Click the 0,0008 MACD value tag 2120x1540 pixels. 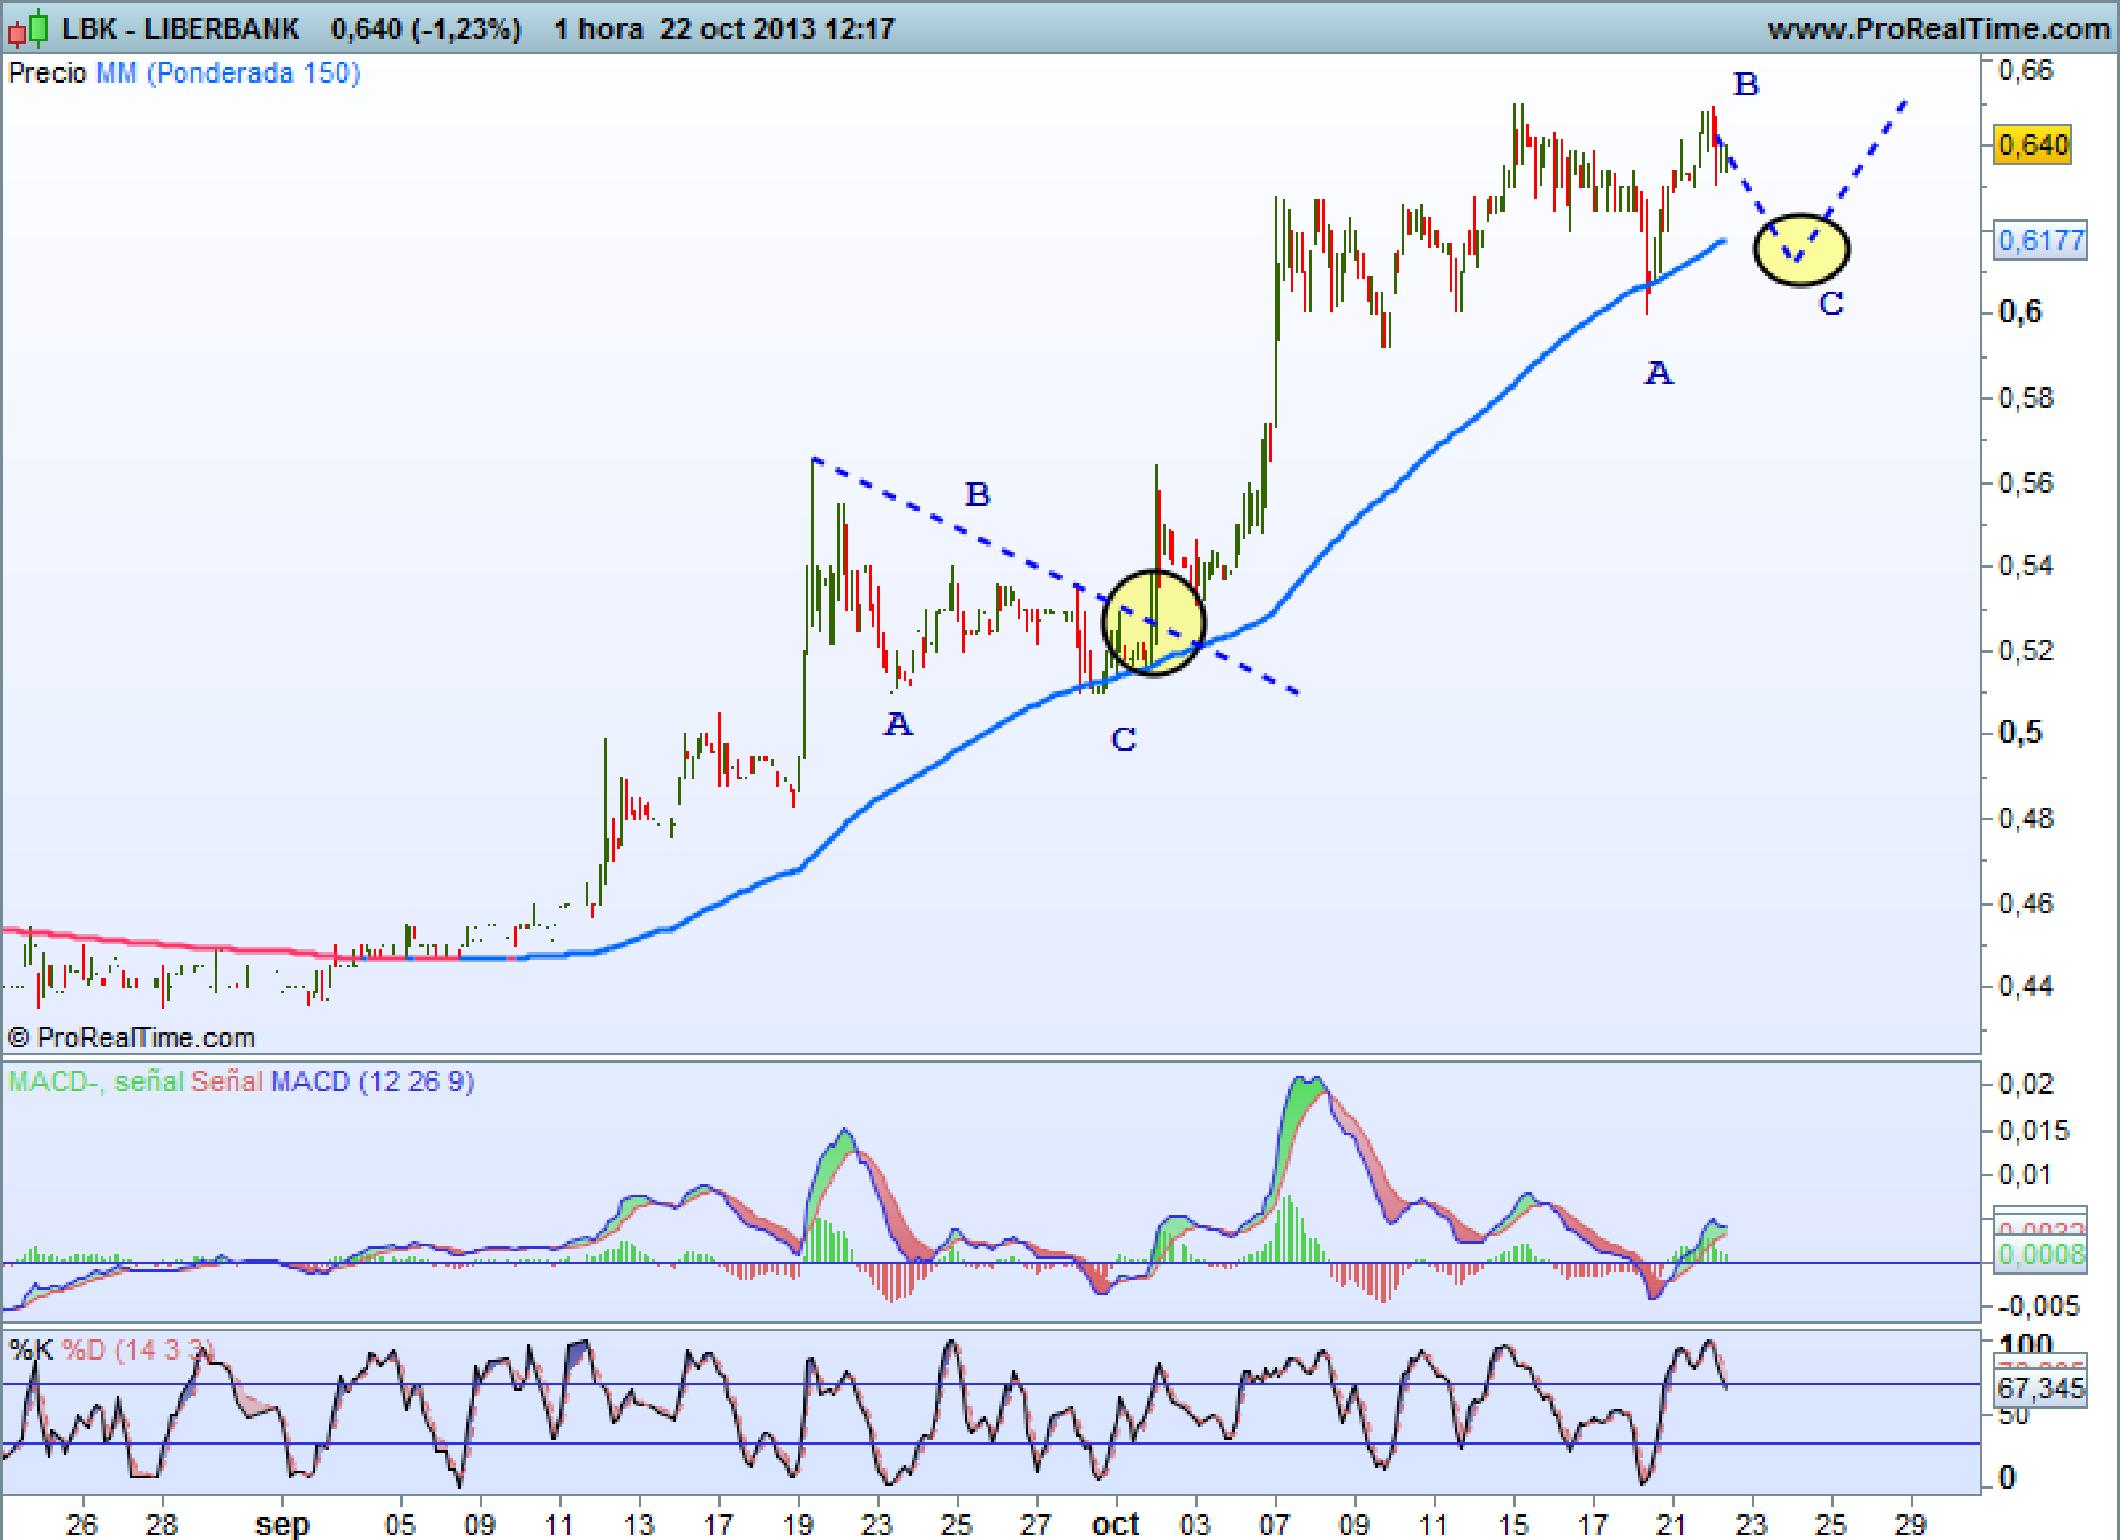point(2040,1255)
